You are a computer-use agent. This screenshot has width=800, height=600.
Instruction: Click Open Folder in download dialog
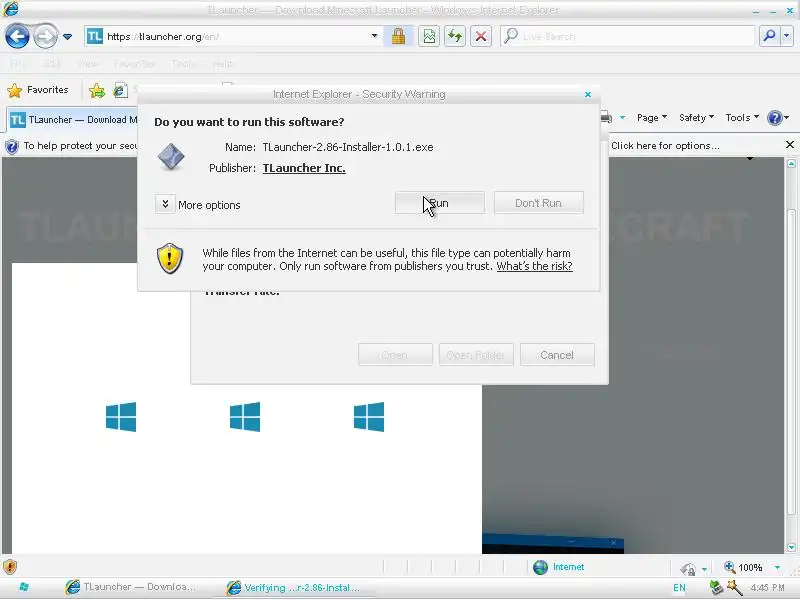476,355
